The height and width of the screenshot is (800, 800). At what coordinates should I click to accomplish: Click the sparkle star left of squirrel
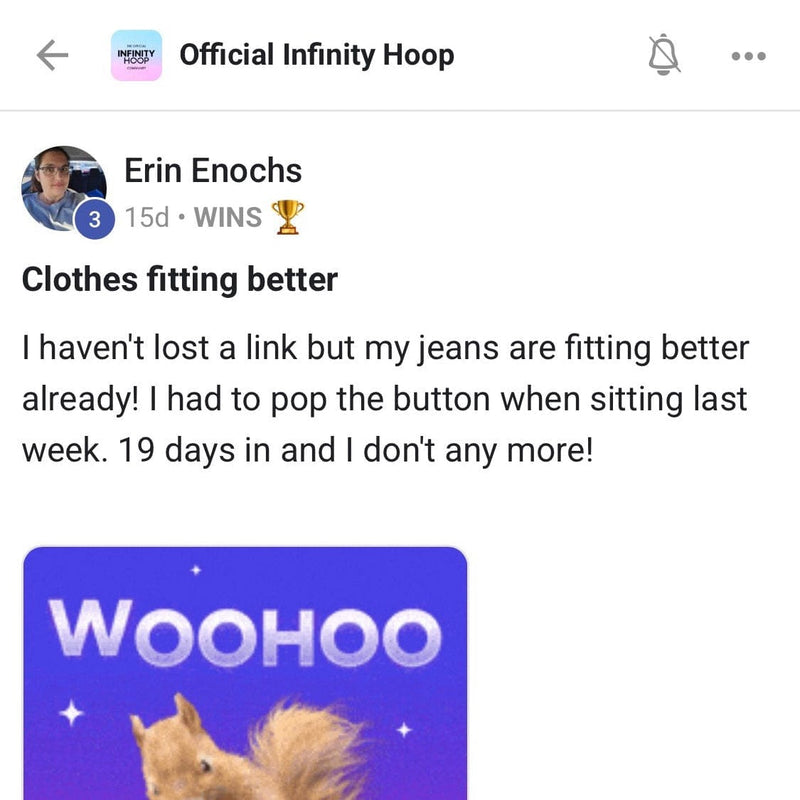70,714
